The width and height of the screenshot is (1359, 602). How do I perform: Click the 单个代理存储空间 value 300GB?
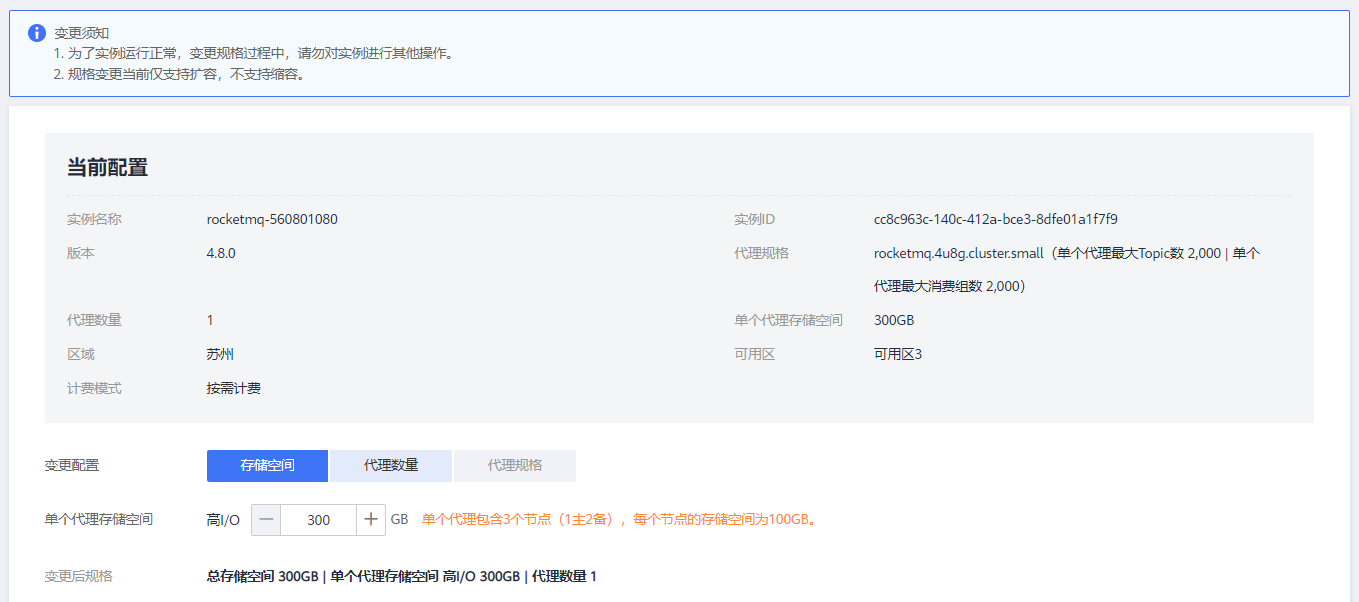(894, 320)
